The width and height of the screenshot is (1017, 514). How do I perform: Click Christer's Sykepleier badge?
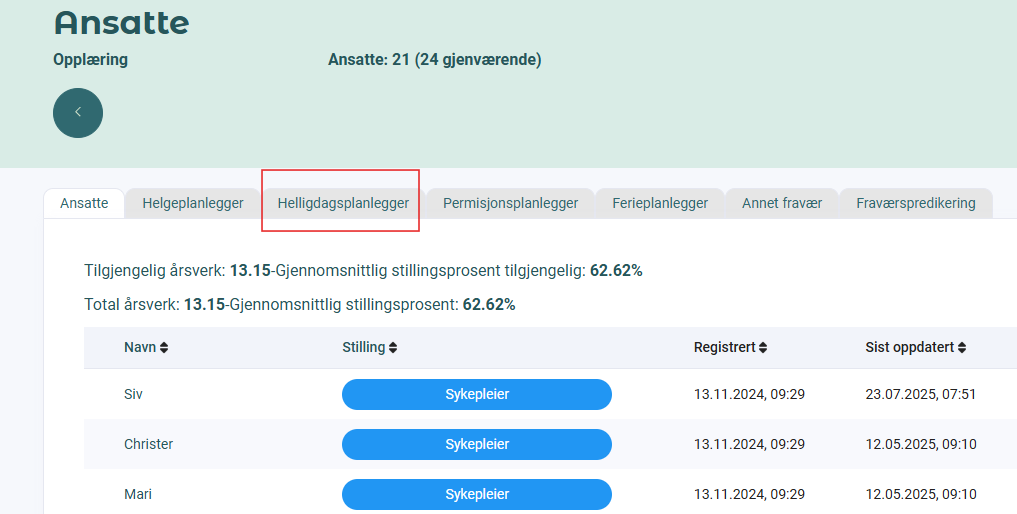[477, 444]
